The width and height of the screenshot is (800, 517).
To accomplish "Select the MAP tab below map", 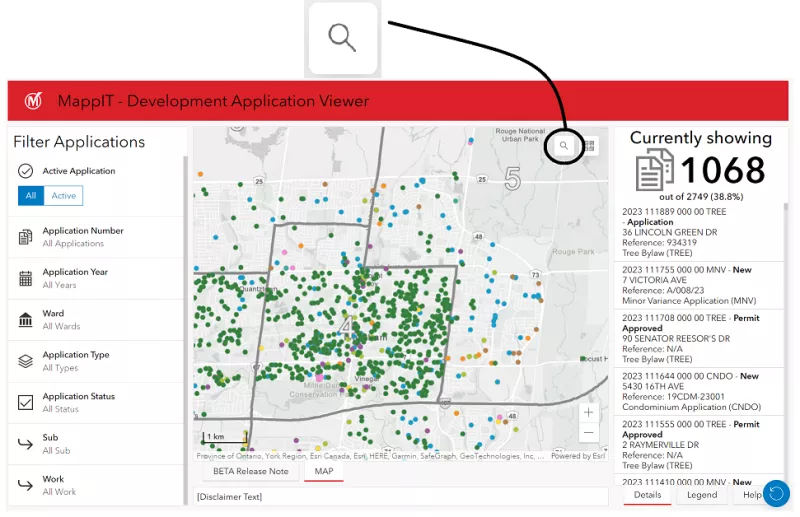I will 324,471.
